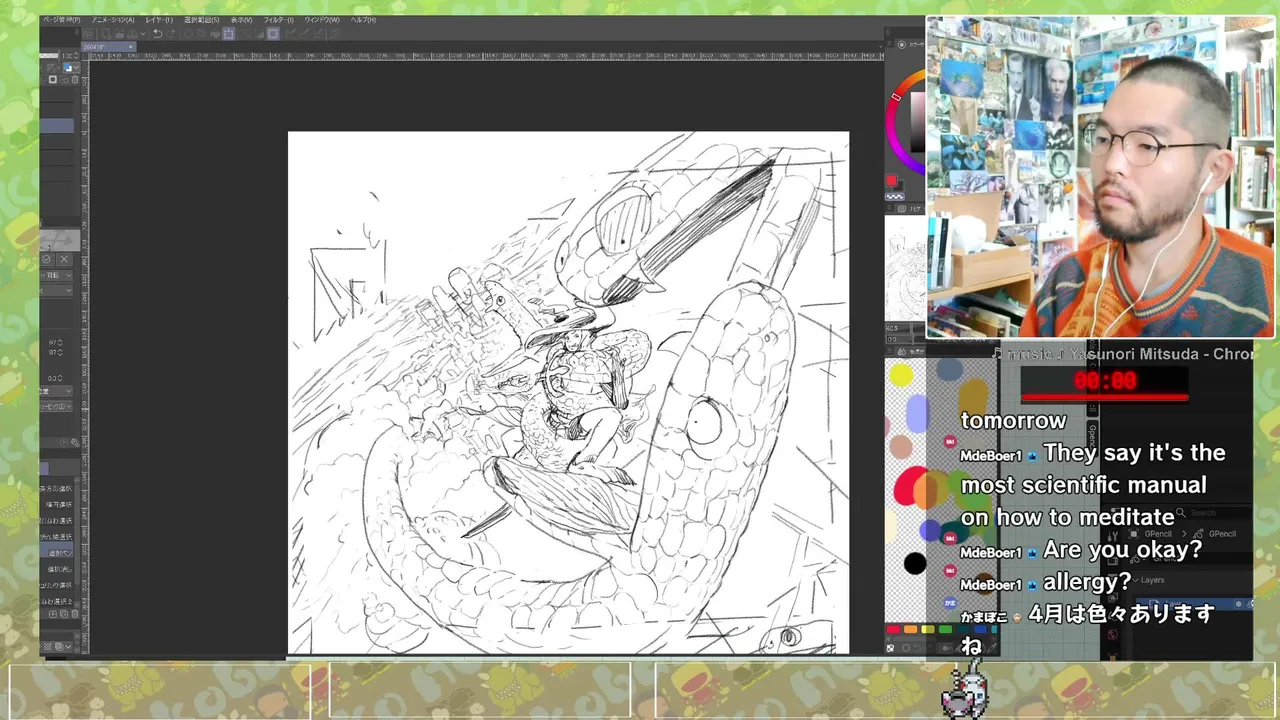Image resolution: width=1280 pixels, height=720 pixels.
Task: Click the CLIP STUDIO launcher icon in command bar
Action: click(x=89, y=34)
